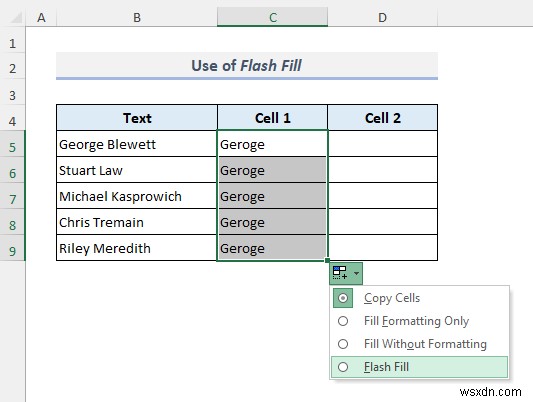This screenshot has width=533, height=402.
Task: Select column A header
Action: coord(41,17)
